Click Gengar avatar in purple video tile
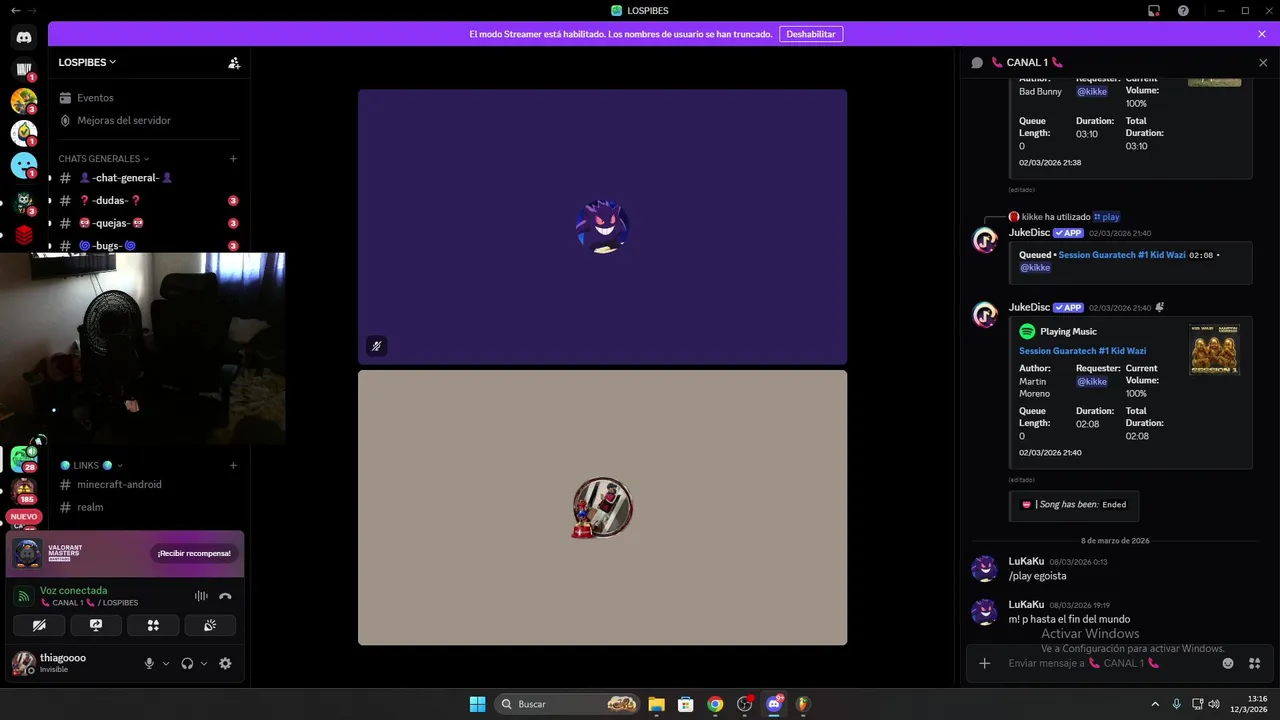 [602, 226]
